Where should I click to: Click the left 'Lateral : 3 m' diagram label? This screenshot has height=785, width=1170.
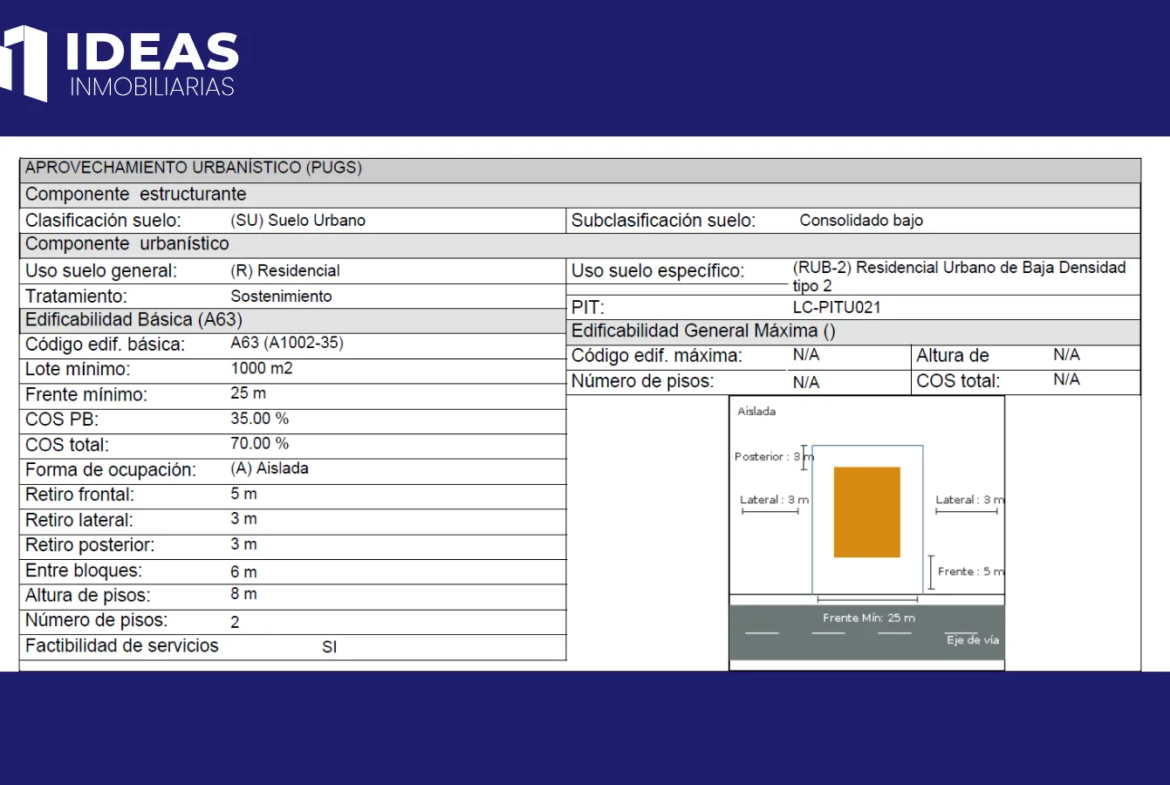[x=774, y=500]
